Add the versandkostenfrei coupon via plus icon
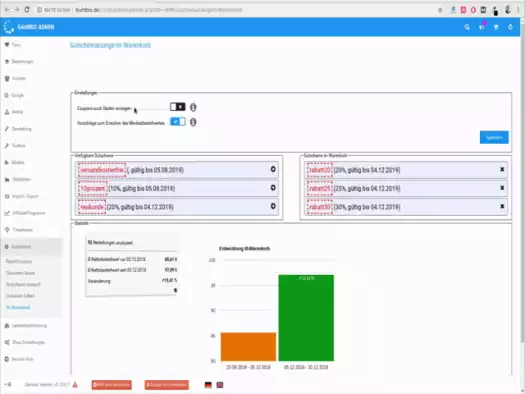 273,169
